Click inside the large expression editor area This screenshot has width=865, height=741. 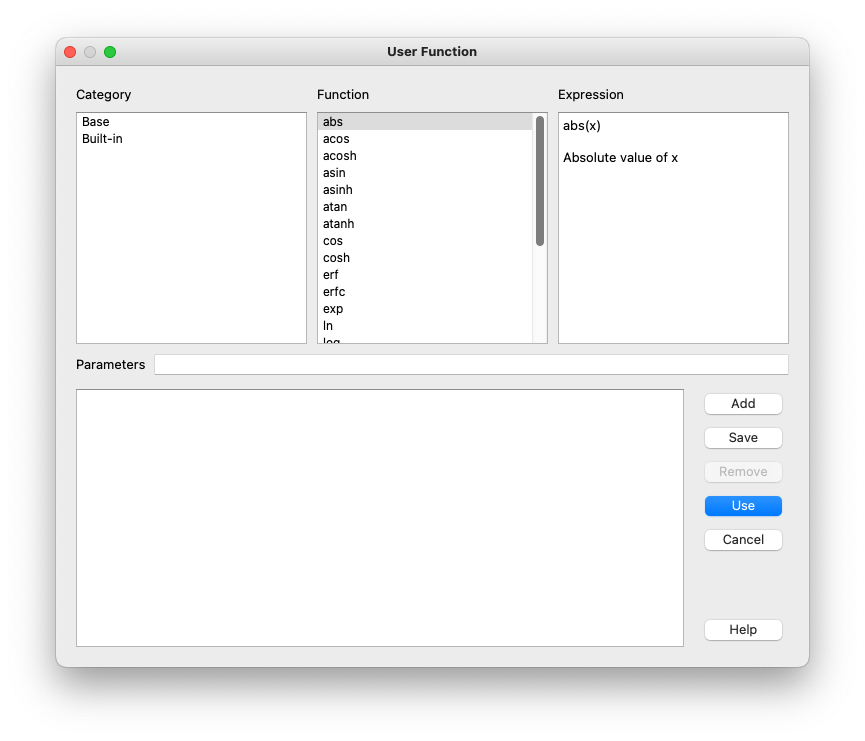pyautogui.click(x=380, y=517)
